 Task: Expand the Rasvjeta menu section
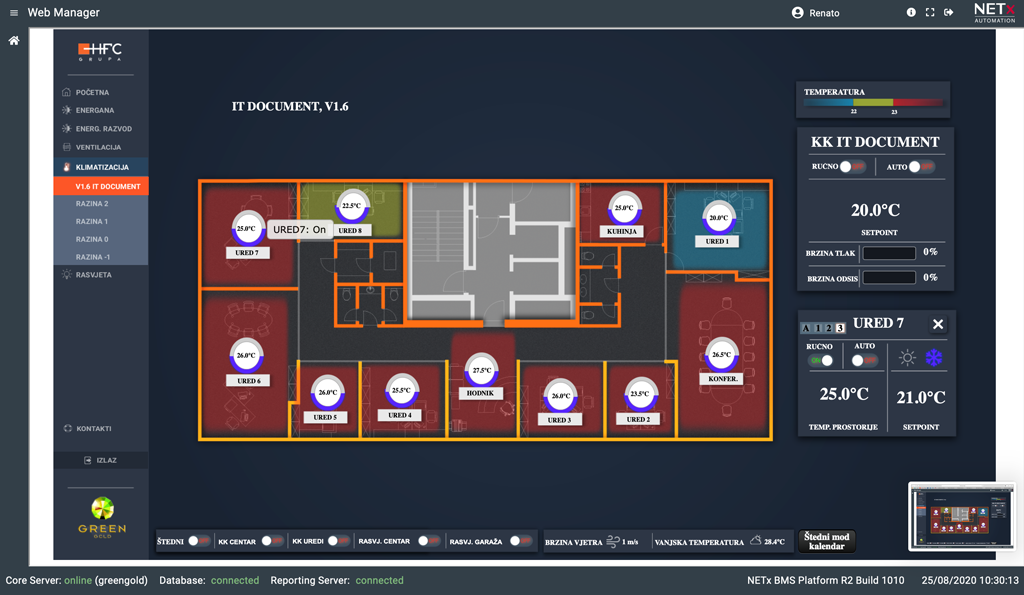click(93, 274)
